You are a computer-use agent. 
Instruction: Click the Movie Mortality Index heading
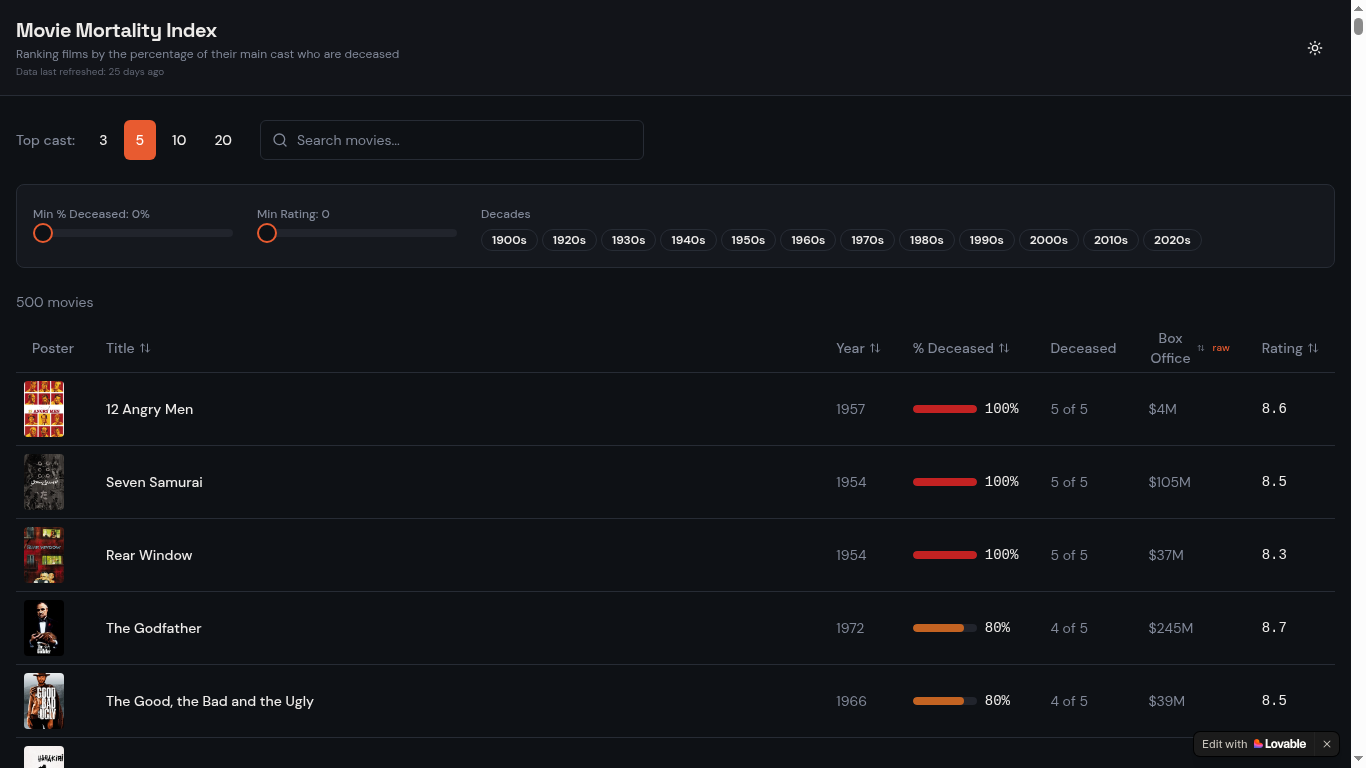pos(116,31)
